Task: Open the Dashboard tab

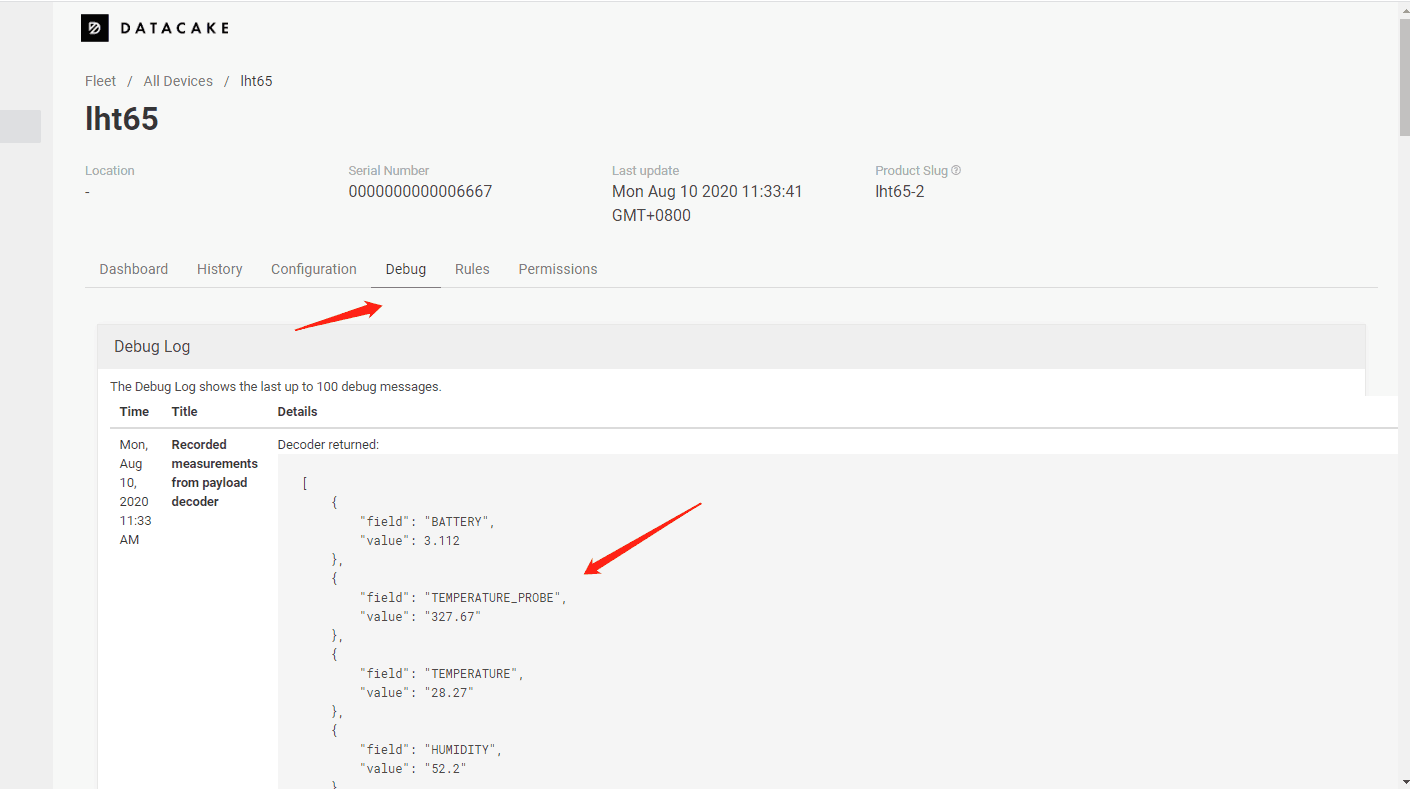Action: point(134,269)
